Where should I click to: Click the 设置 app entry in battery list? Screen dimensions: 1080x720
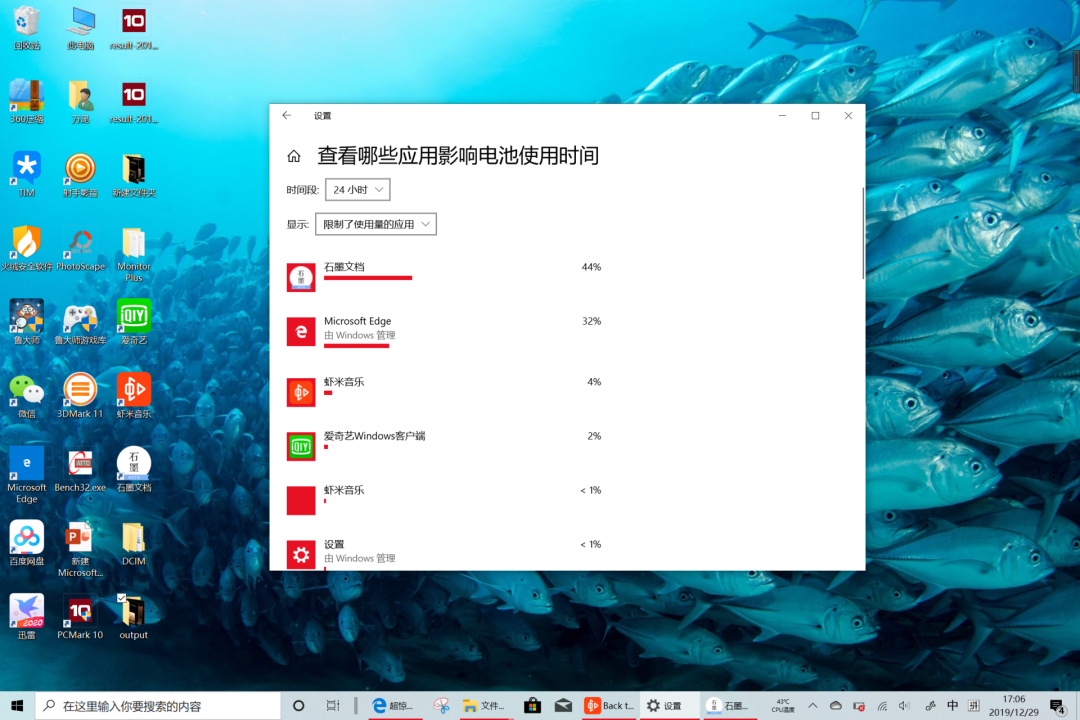pyautogui.click(x=444, y=553)
